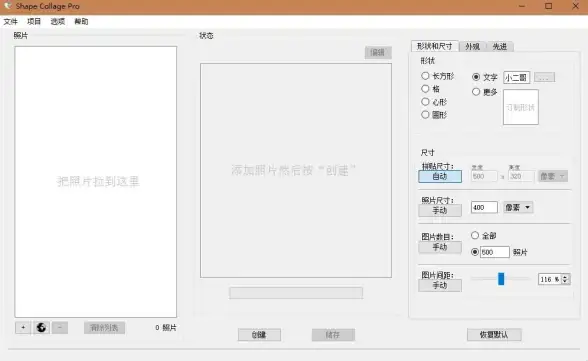Click the minus remove-photo button
Image resolution: width=588 pixels, height=361 pixels.
click(60, 328)
